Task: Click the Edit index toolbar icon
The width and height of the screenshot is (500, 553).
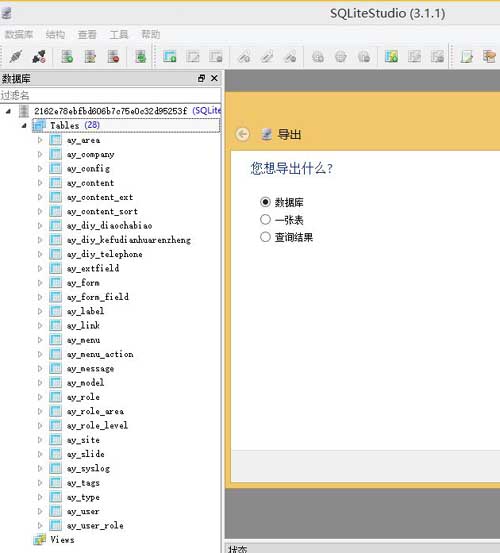Action: point(267,56)
